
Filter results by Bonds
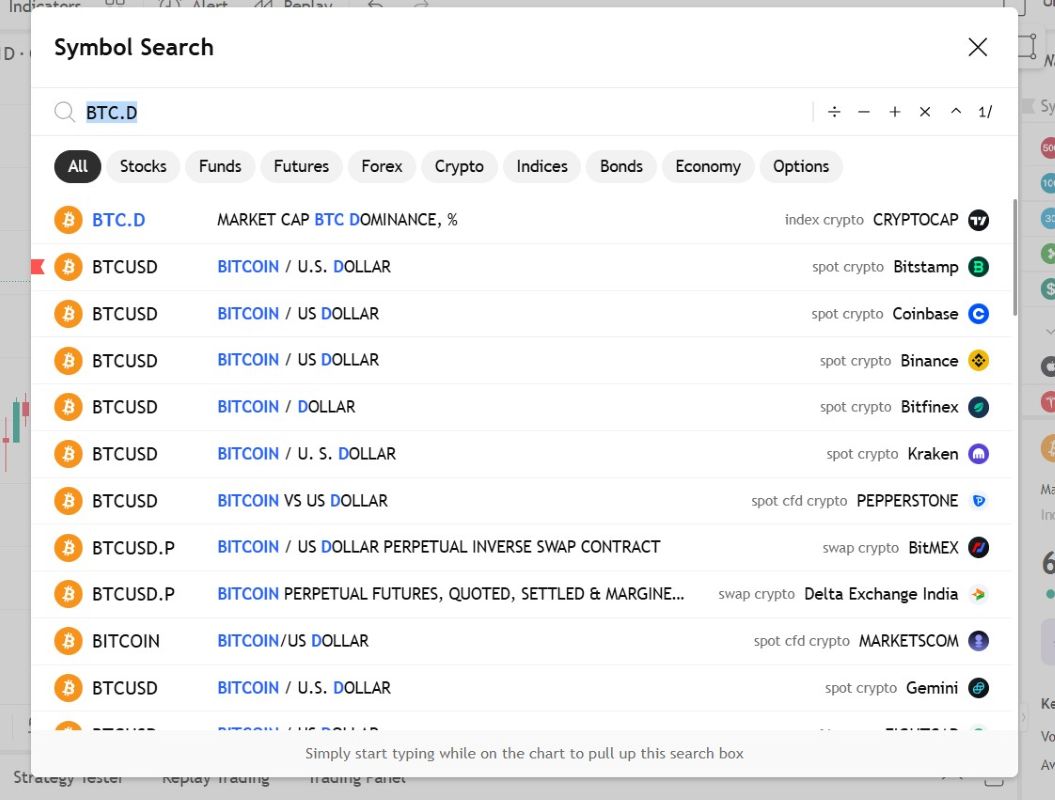621,166
